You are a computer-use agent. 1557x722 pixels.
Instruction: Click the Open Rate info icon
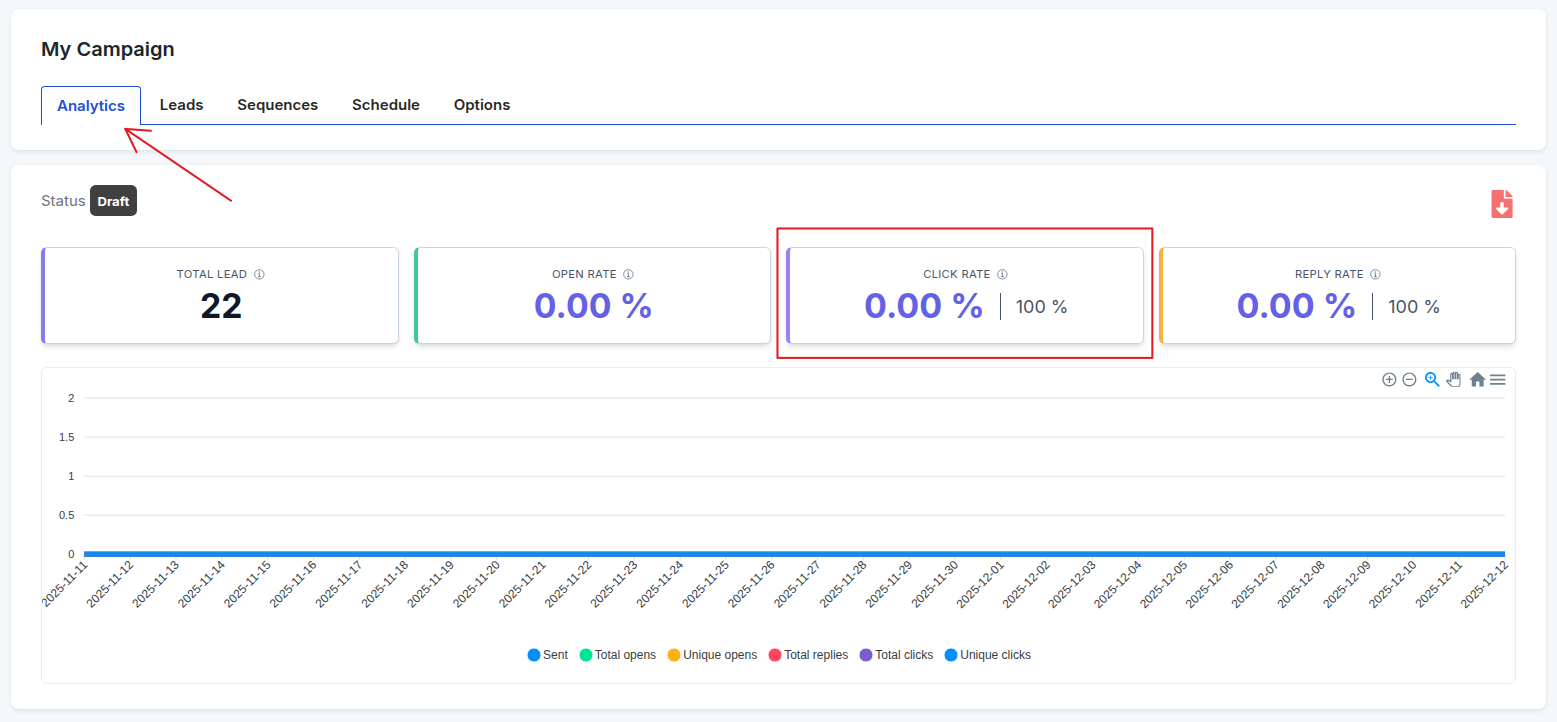tap(629, 274)
